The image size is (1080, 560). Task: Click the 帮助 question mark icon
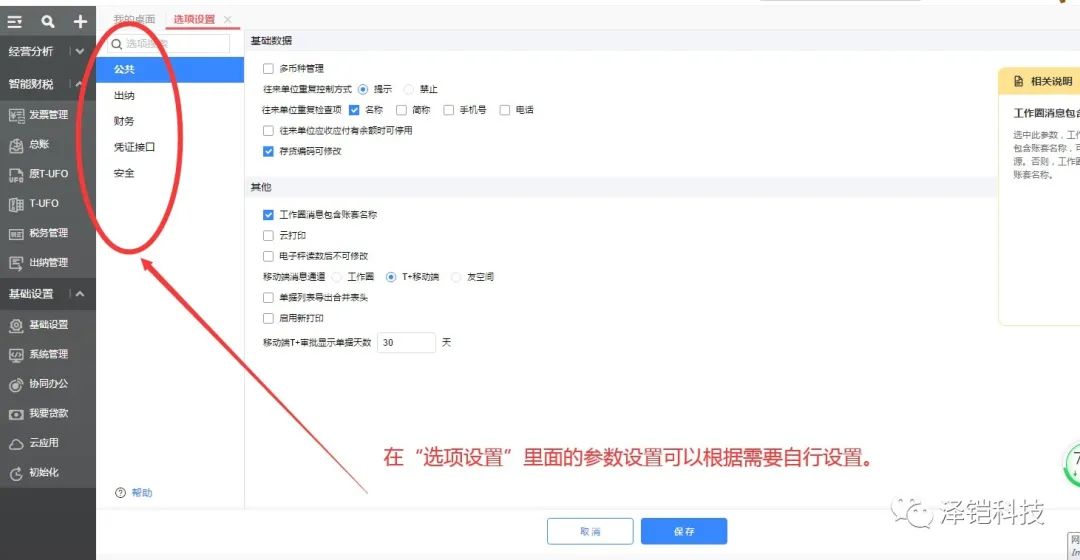pos(121,492)
